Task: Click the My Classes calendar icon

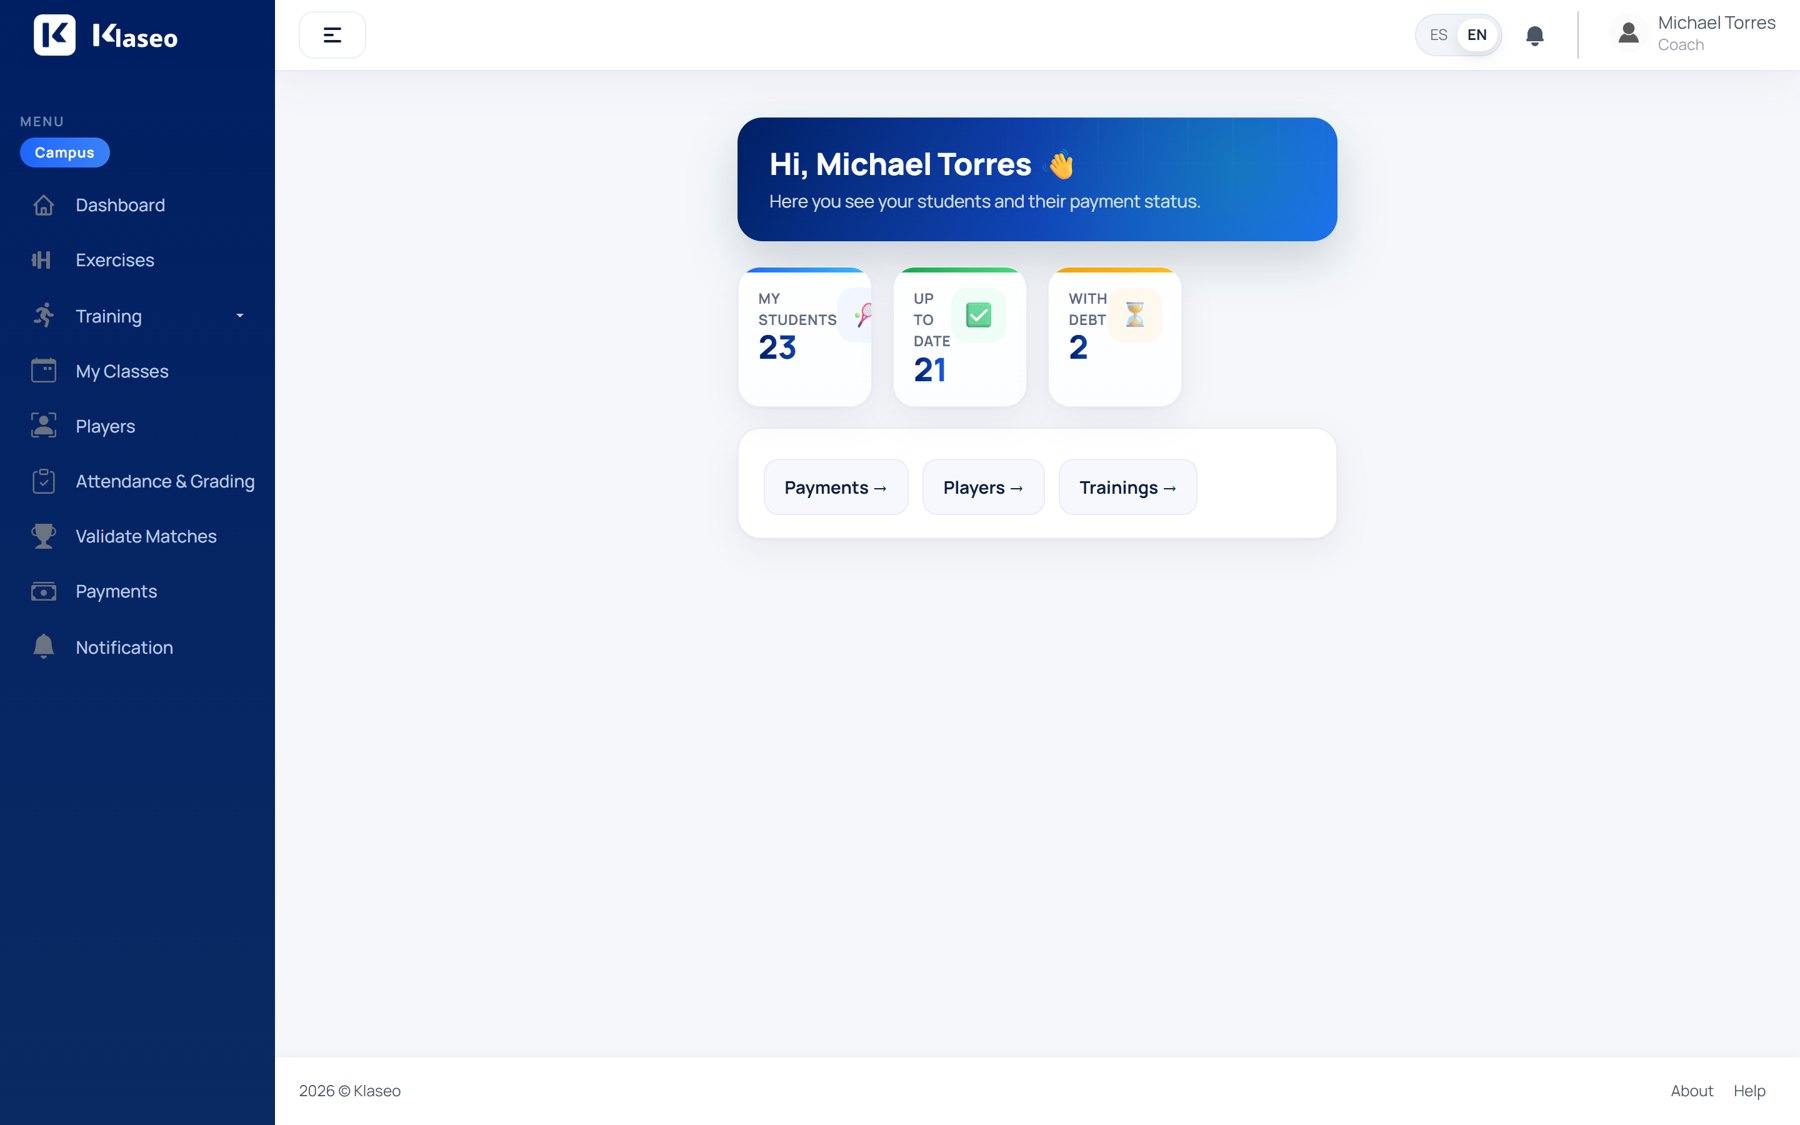Action: 44,371
